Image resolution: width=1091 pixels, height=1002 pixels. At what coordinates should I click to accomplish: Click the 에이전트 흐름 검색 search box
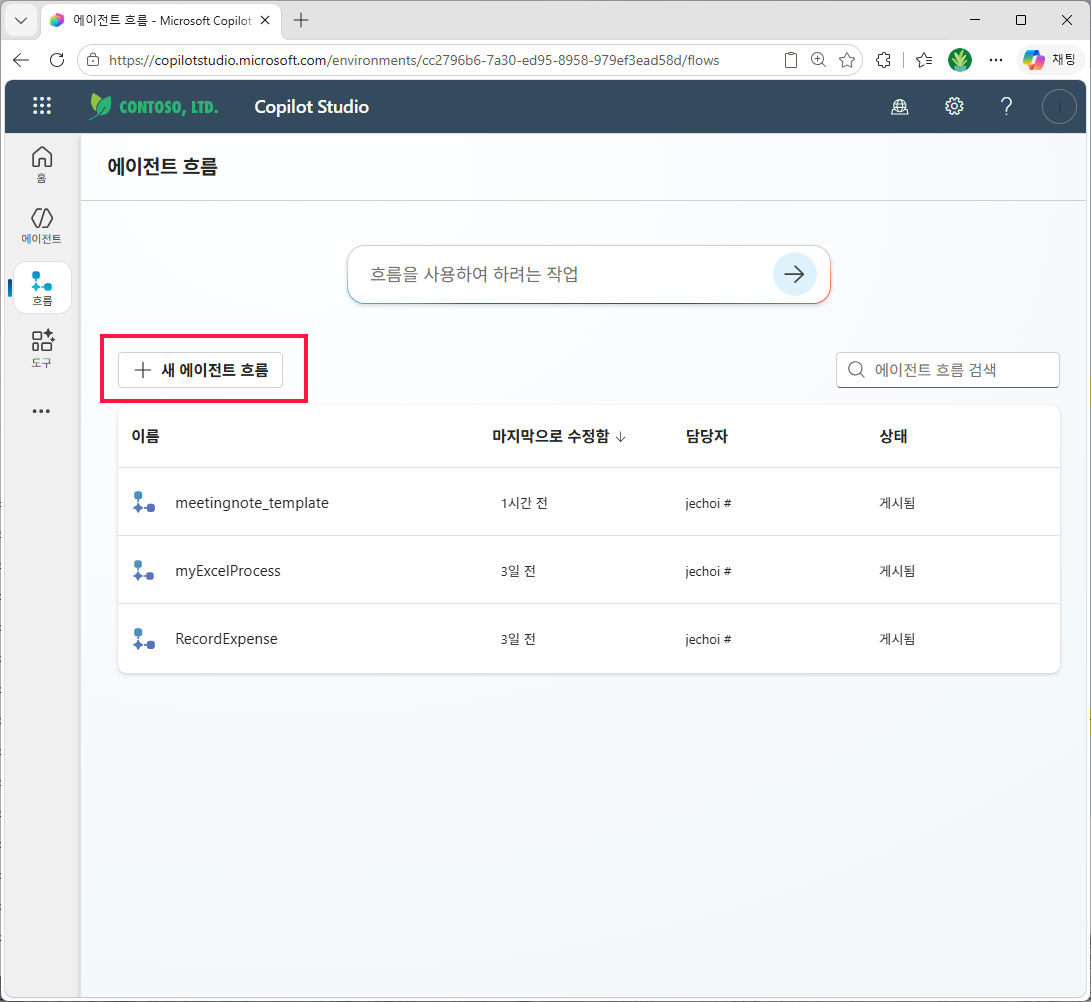[948, 369]
